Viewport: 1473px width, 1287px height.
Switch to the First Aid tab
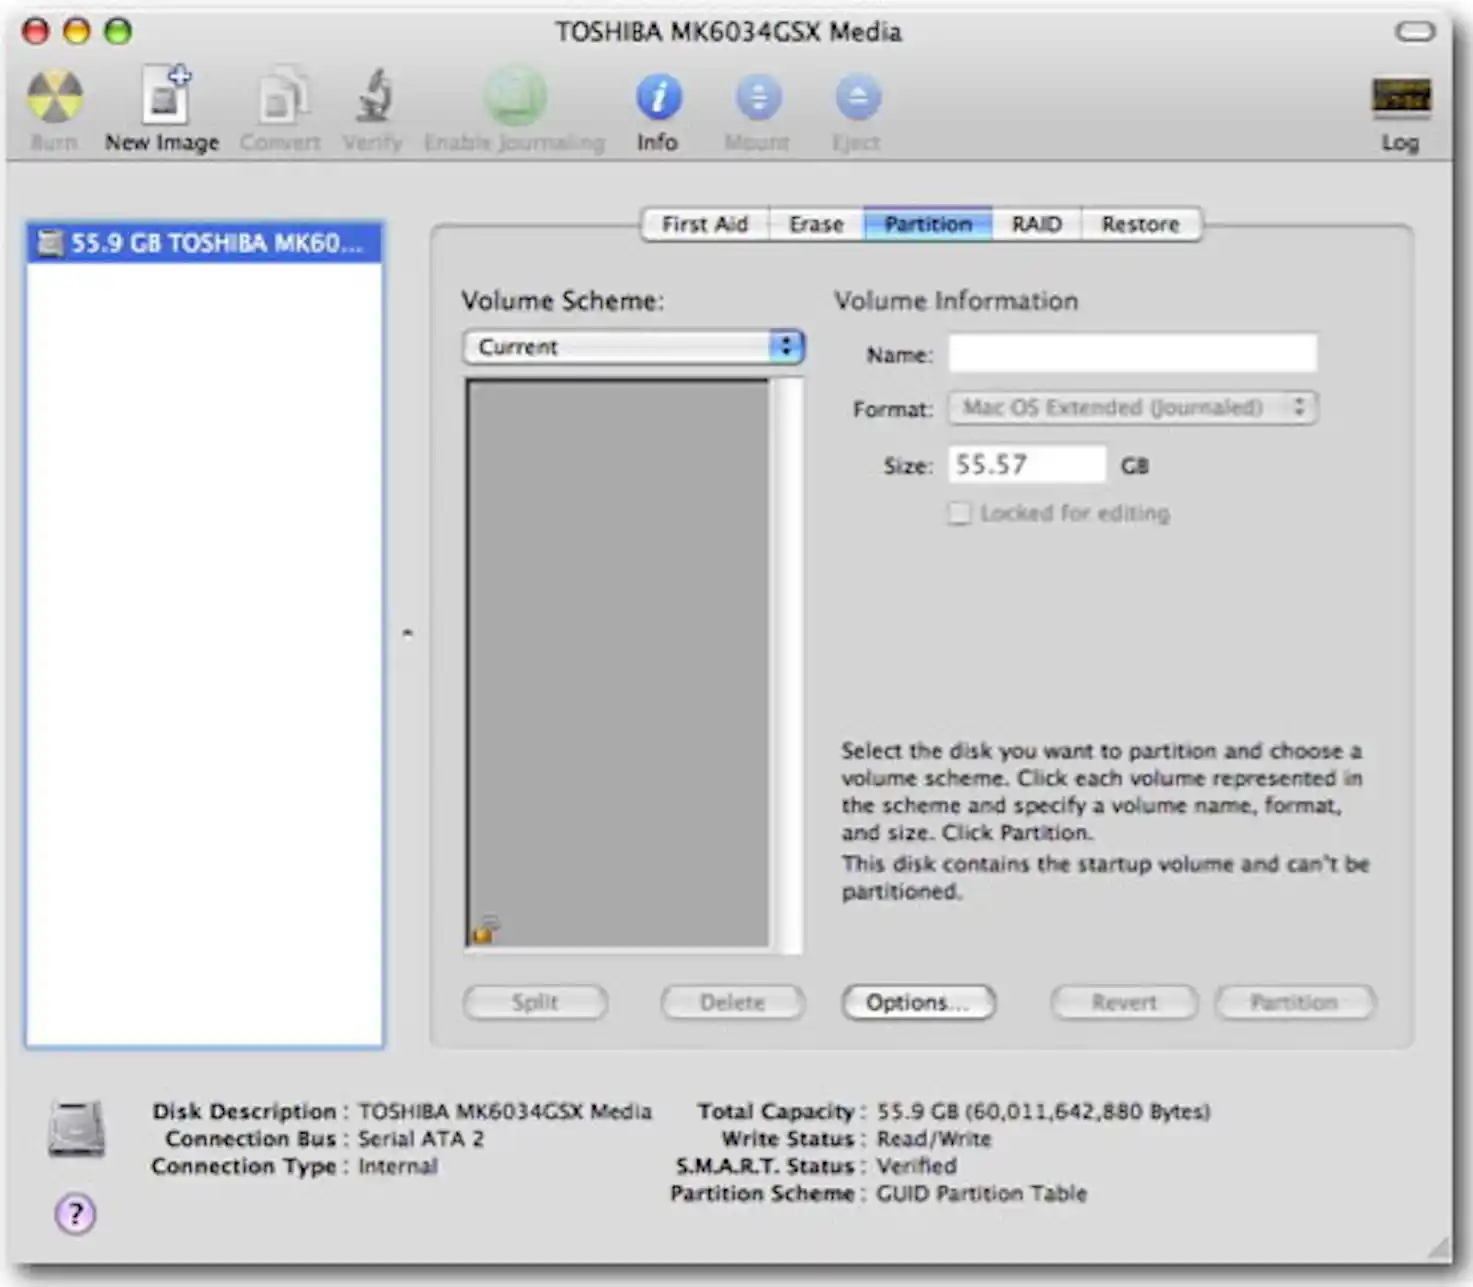point(705,224)
